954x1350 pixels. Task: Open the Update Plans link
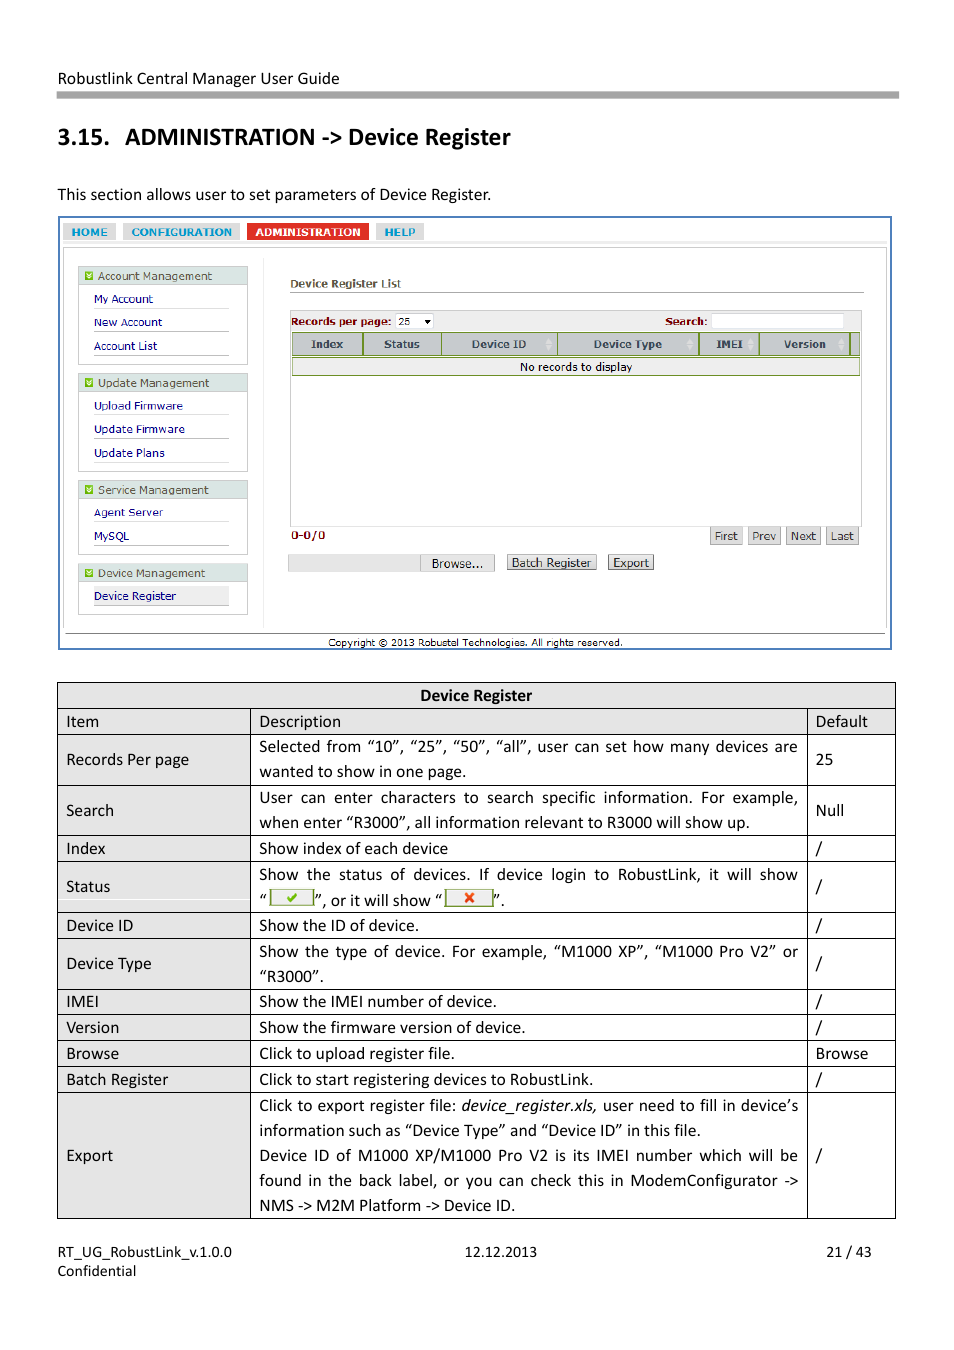129,453
